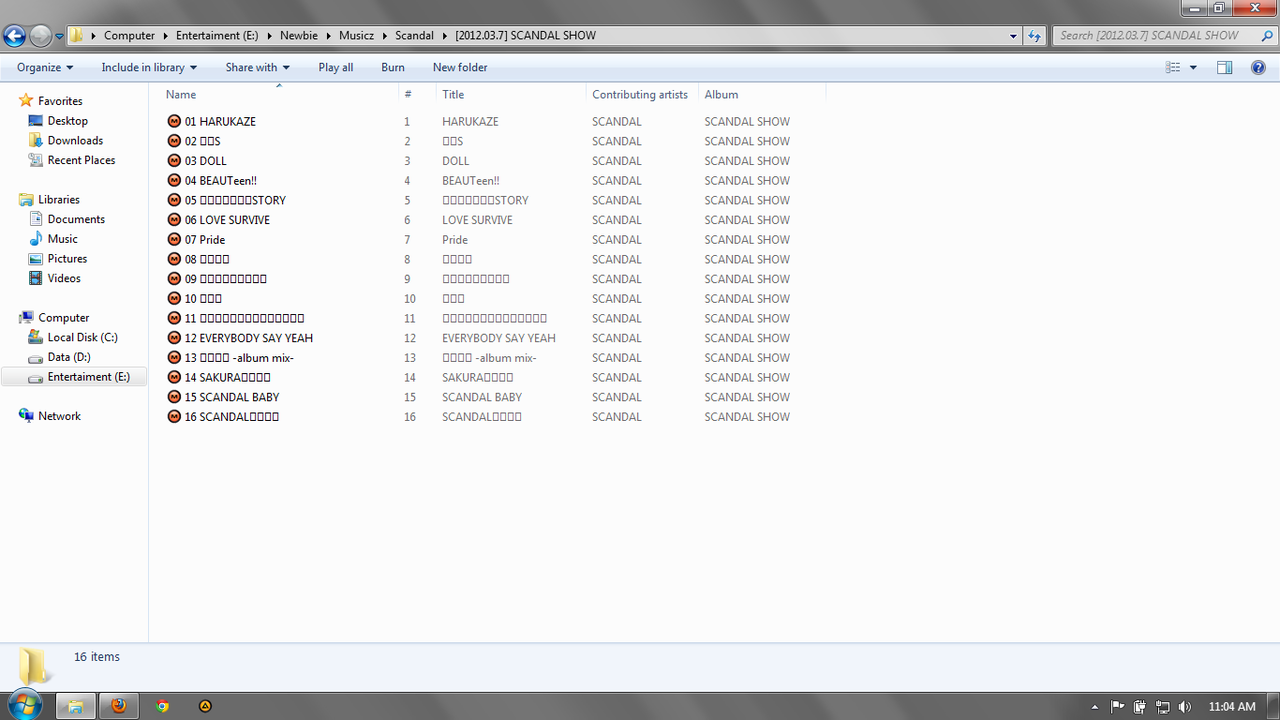Click the Forward navigation arrow
Viewport: 1280px width, 720px height.
(x=40, y=36)
